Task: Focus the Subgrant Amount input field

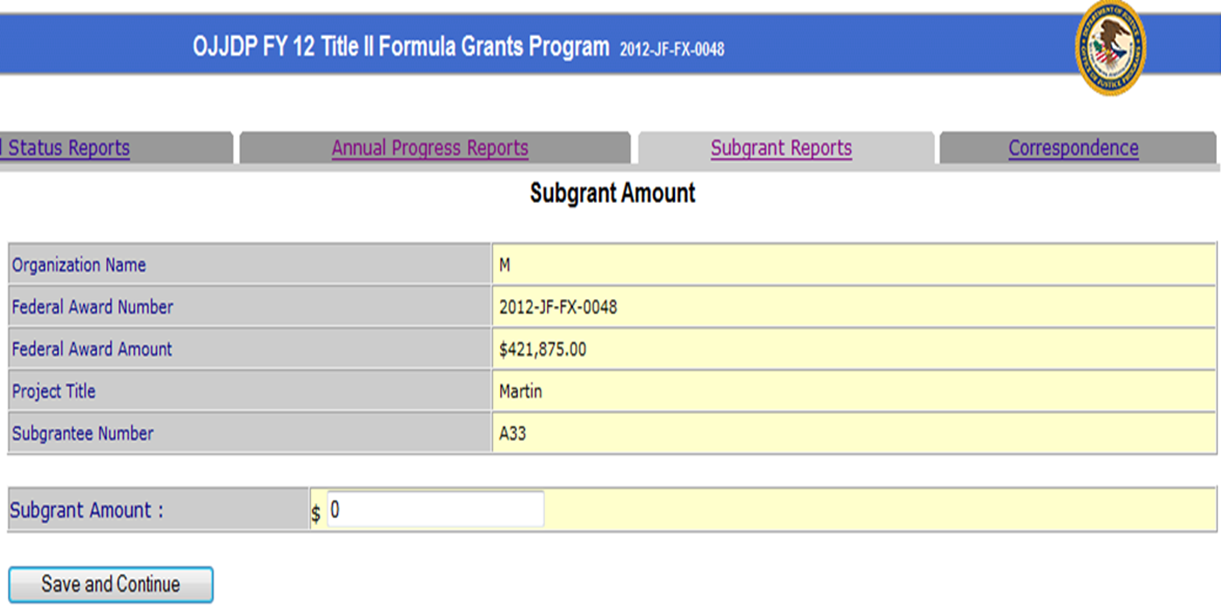Action: click(x=436, y=509)
